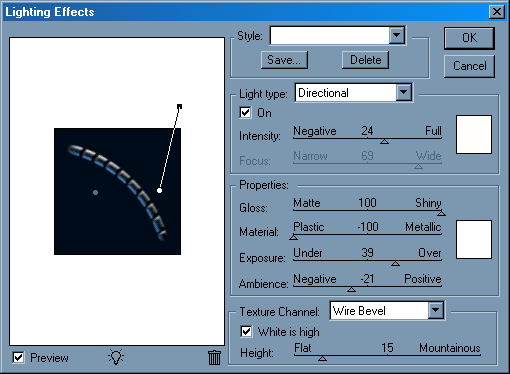Click the light bulb new-light icon
Viewport: 510px width, 374px height.
[x=116, y=357]
